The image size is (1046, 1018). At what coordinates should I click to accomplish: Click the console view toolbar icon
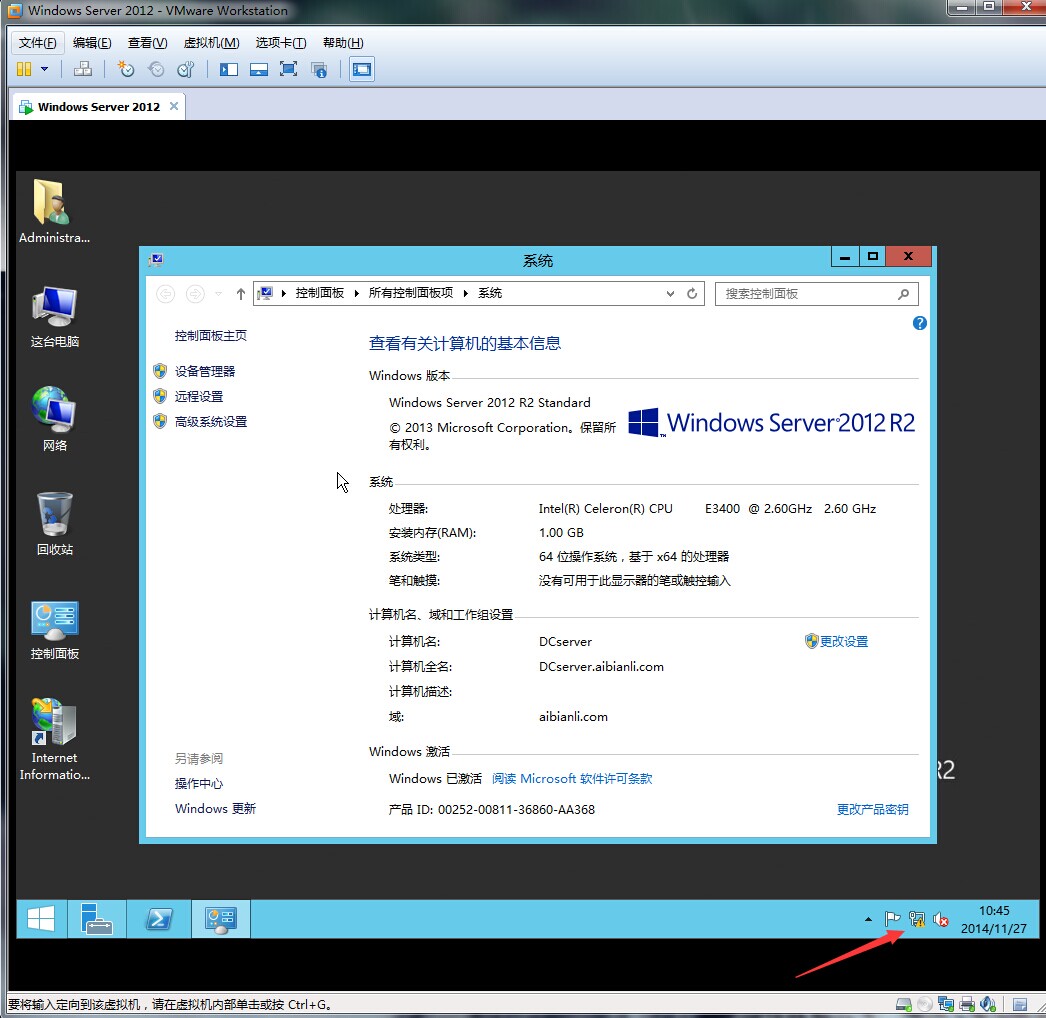pyautogui.click(x=362, y=69)
